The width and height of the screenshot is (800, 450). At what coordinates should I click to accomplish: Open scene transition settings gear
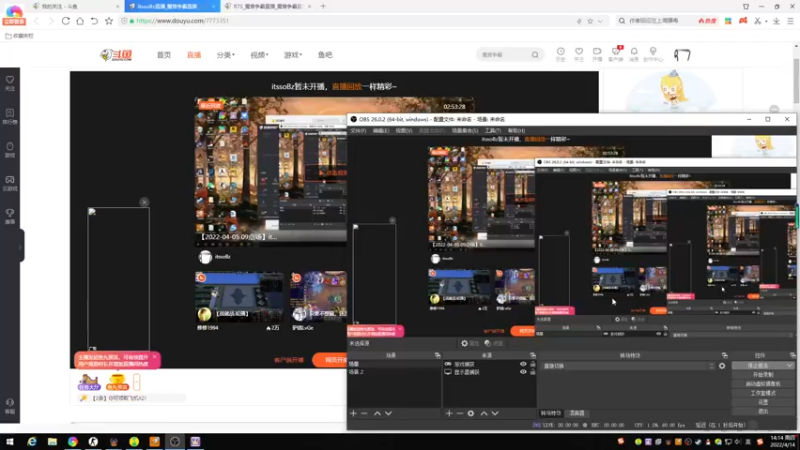[722, 366]
